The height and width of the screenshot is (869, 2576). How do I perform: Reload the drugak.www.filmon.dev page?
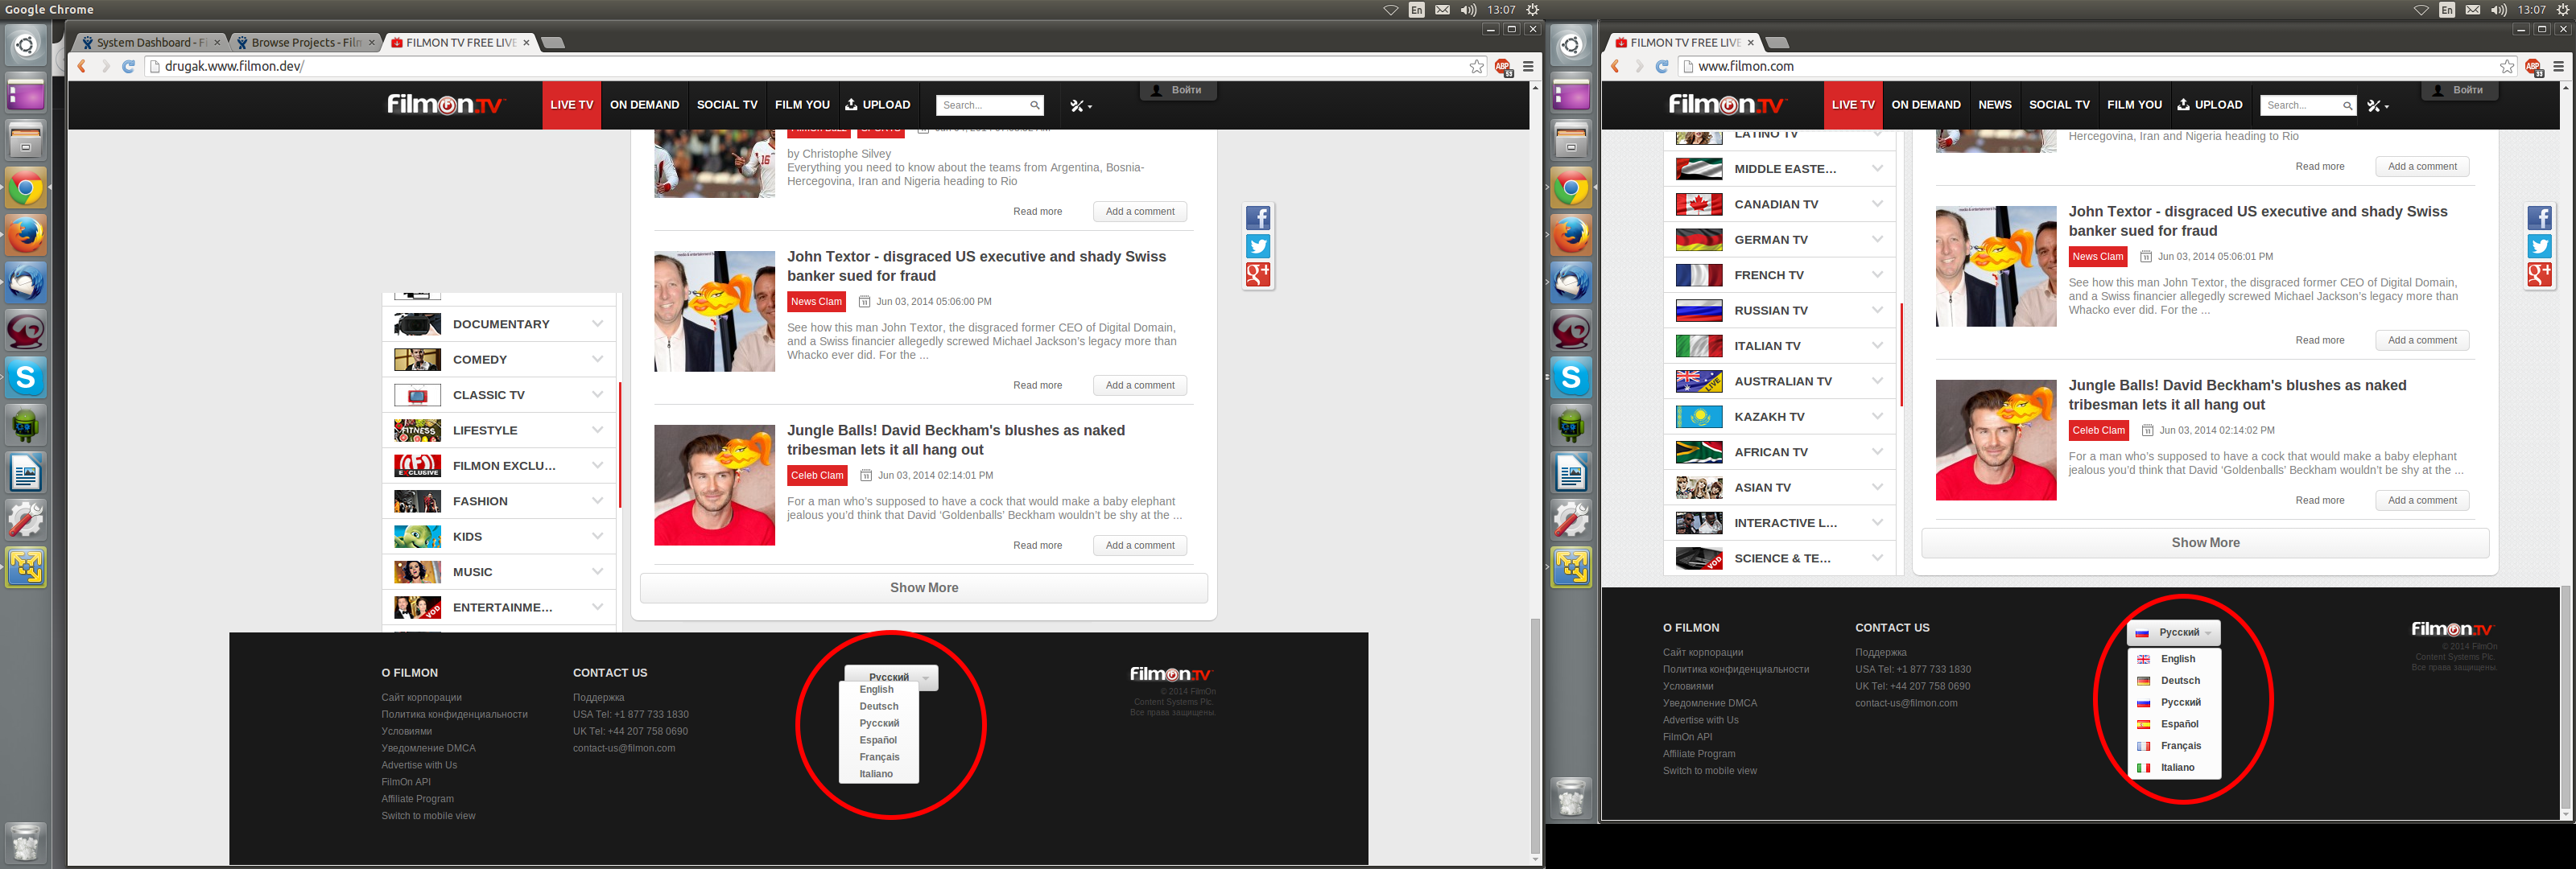128,66
